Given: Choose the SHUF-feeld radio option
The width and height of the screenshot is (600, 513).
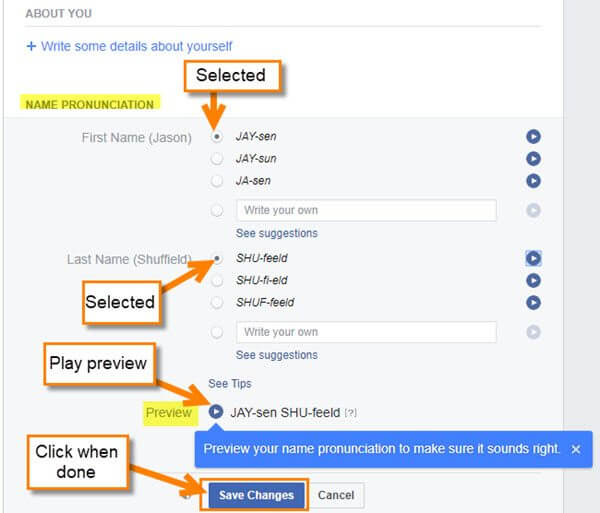Looking at the screenshot, I should coord(217,303).
